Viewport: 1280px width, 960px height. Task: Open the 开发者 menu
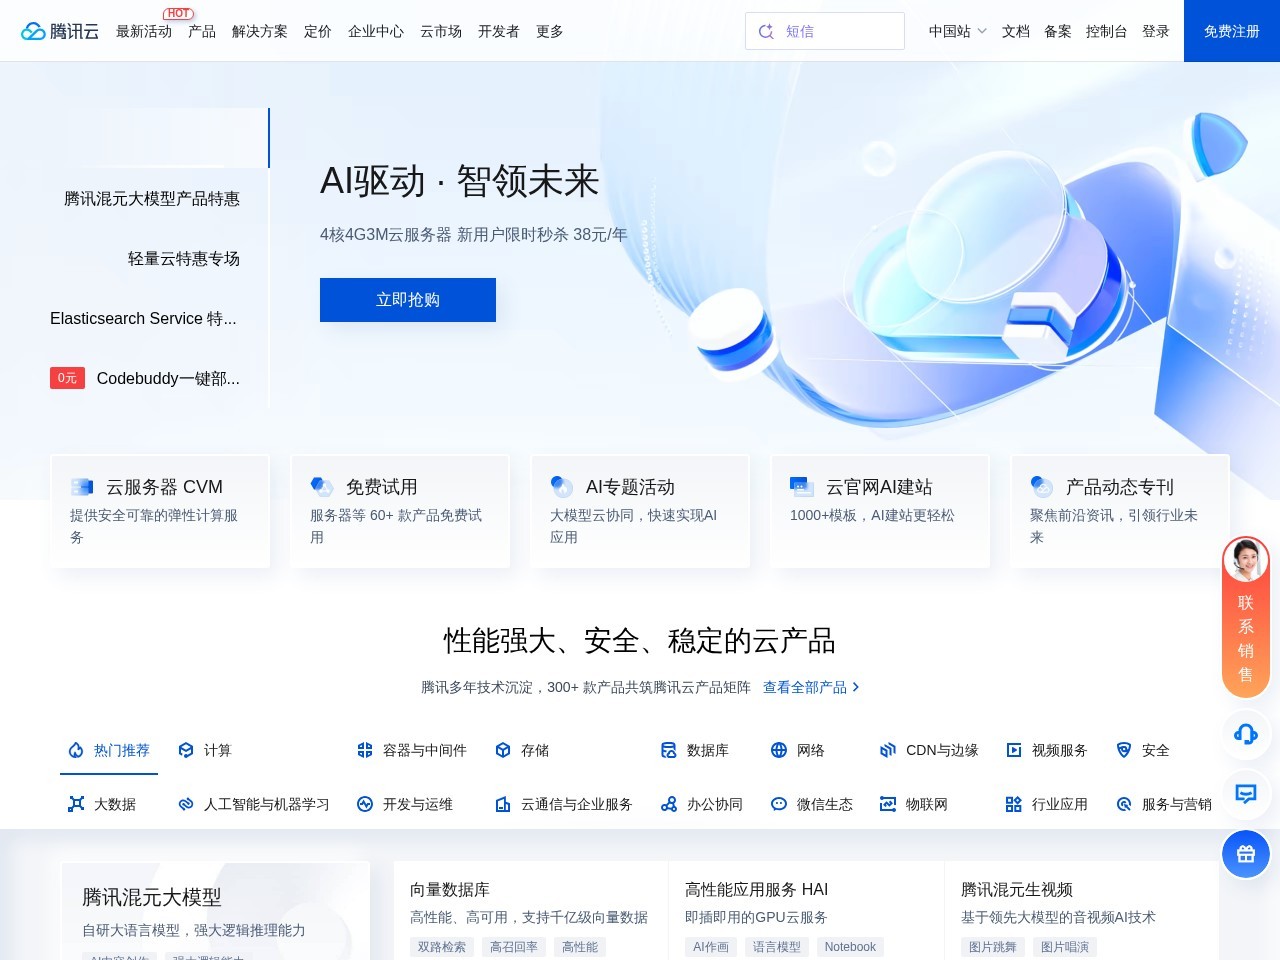pos(498,31)
